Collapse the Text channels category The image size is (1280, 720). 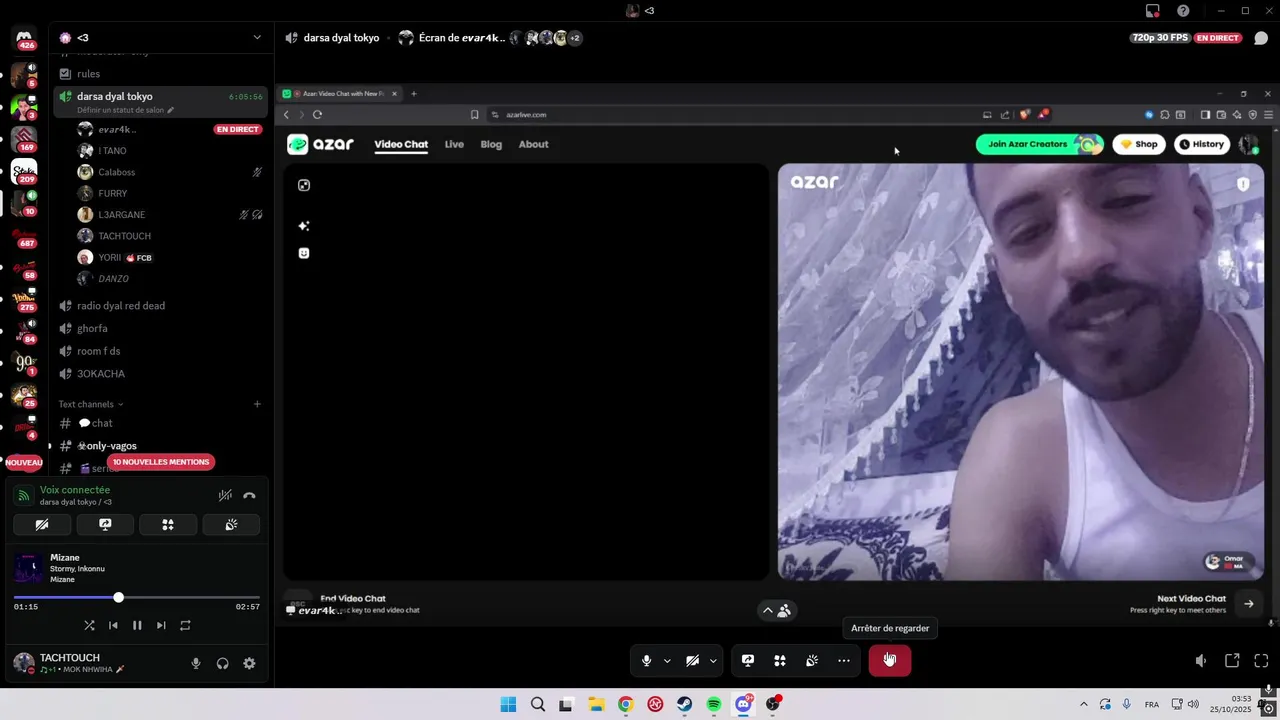point(90,404)
